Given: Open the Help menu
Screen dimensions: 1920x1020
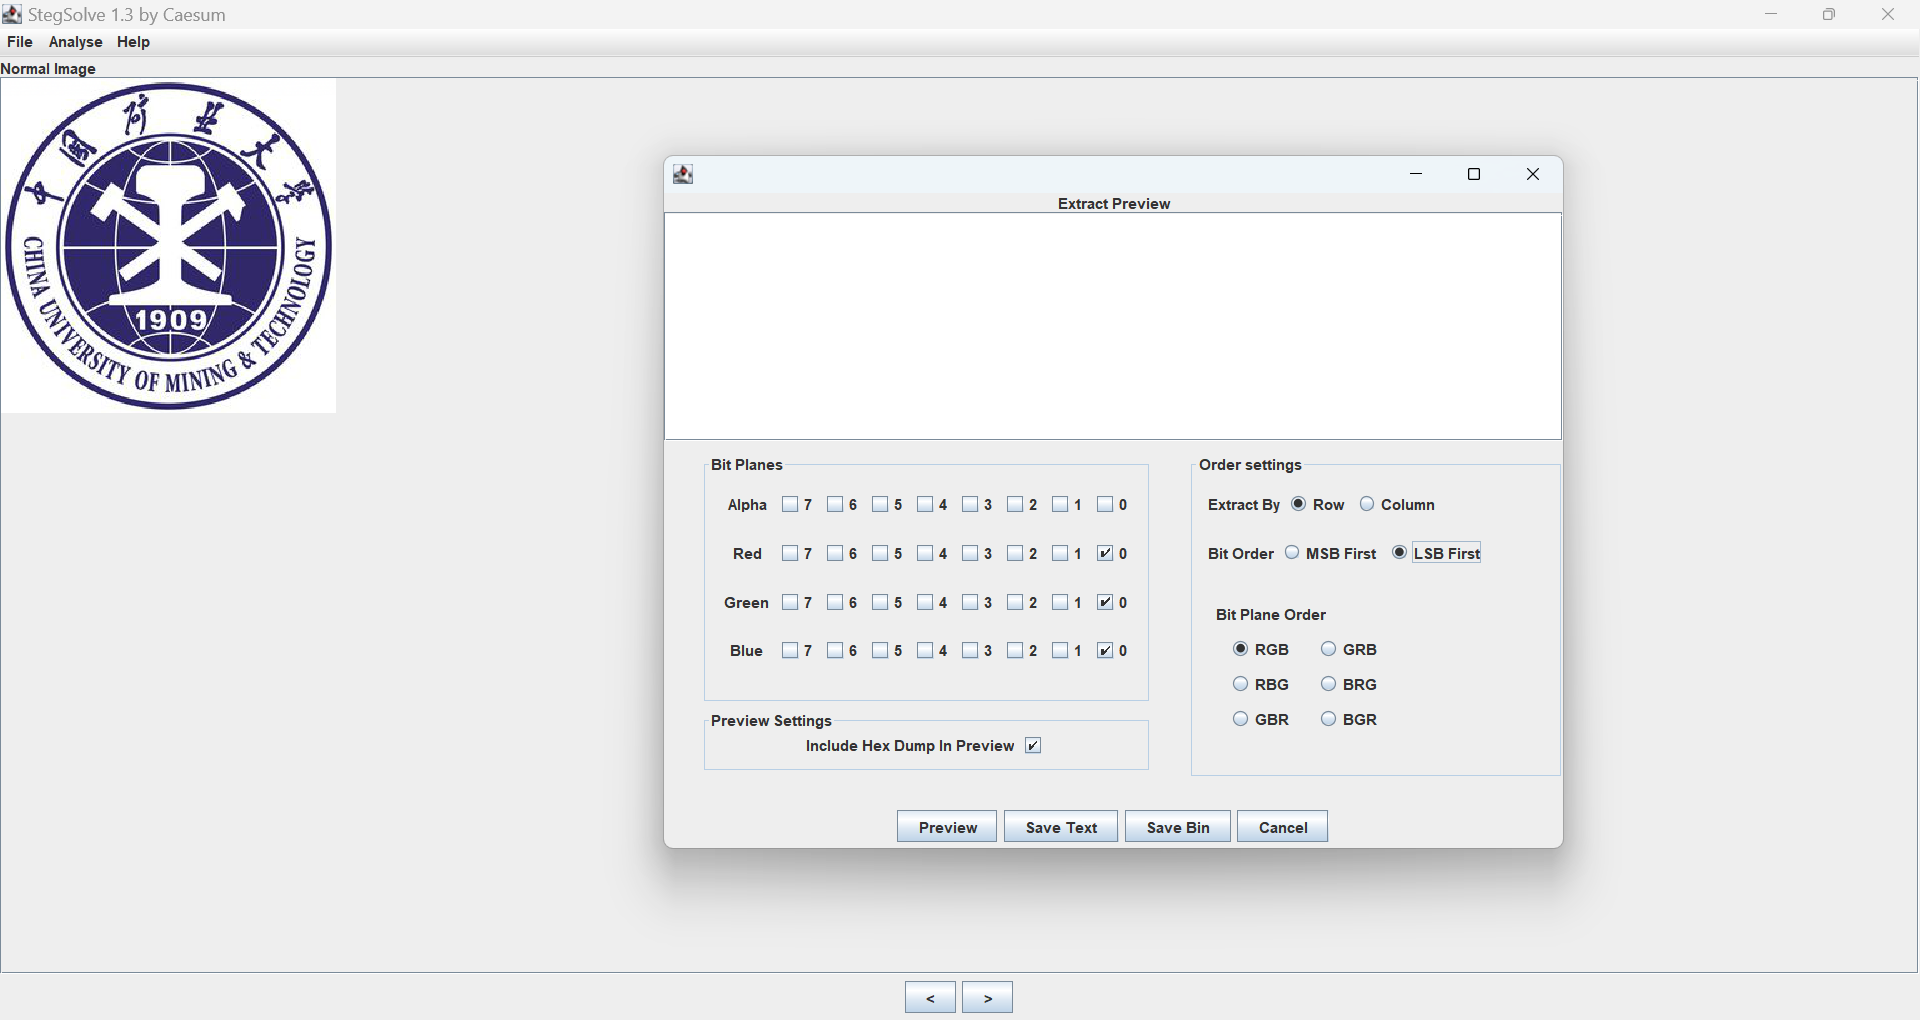Looking at the screenshot, I should 133,42.
